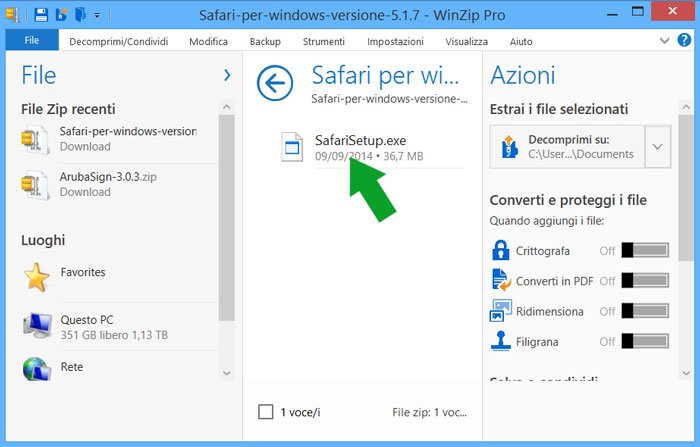Click the blue help question mark icon
The width and height of the screenshot is (700, 447).
[684, 40]
